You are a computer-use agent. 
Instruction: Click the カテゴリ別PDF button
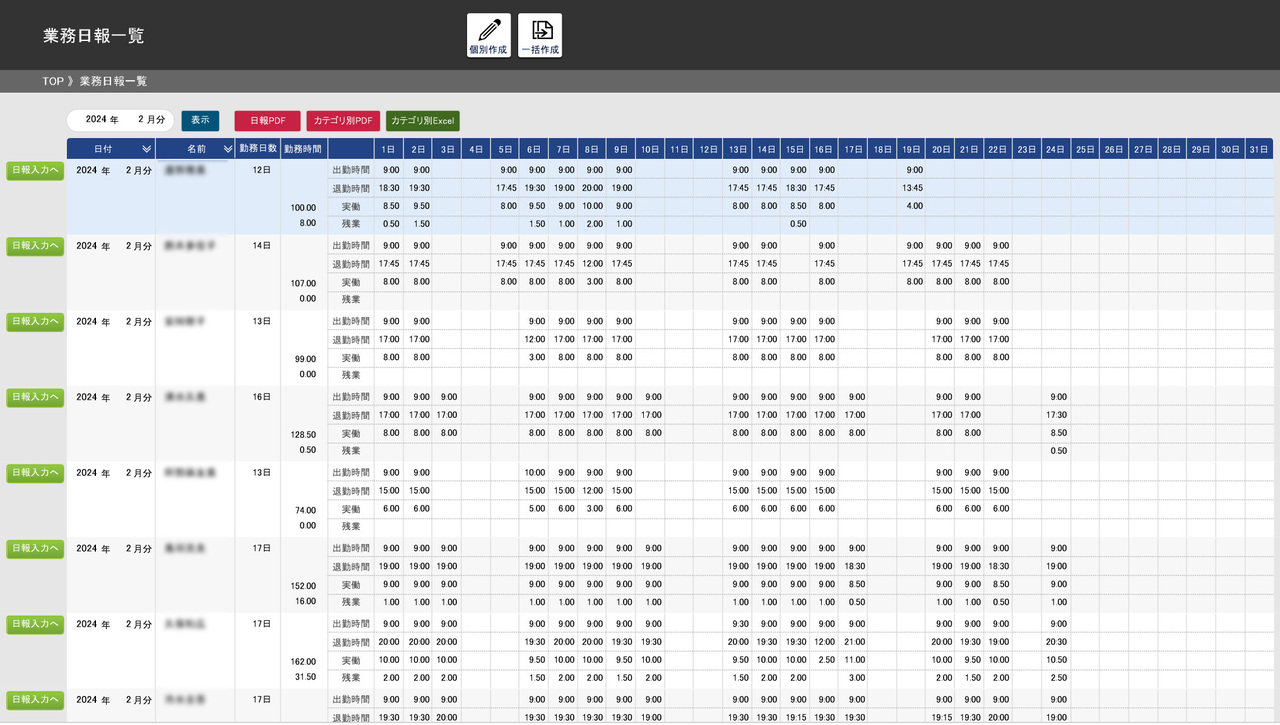pyautogui.click(x=343, y=120)
